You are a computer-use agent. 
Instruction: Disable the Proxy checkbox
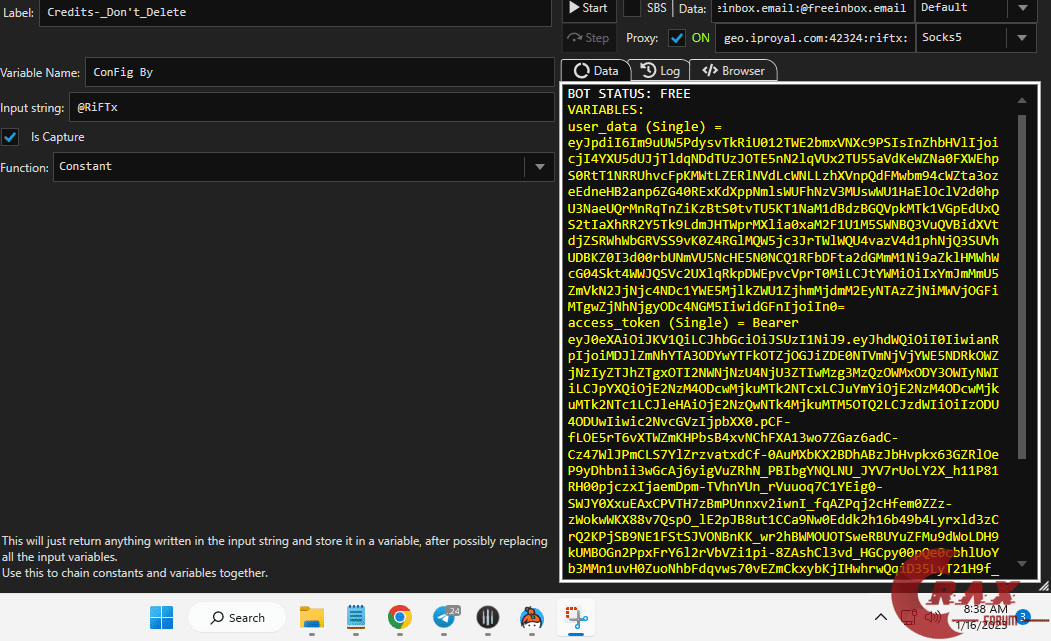click(x=677, y=38)
